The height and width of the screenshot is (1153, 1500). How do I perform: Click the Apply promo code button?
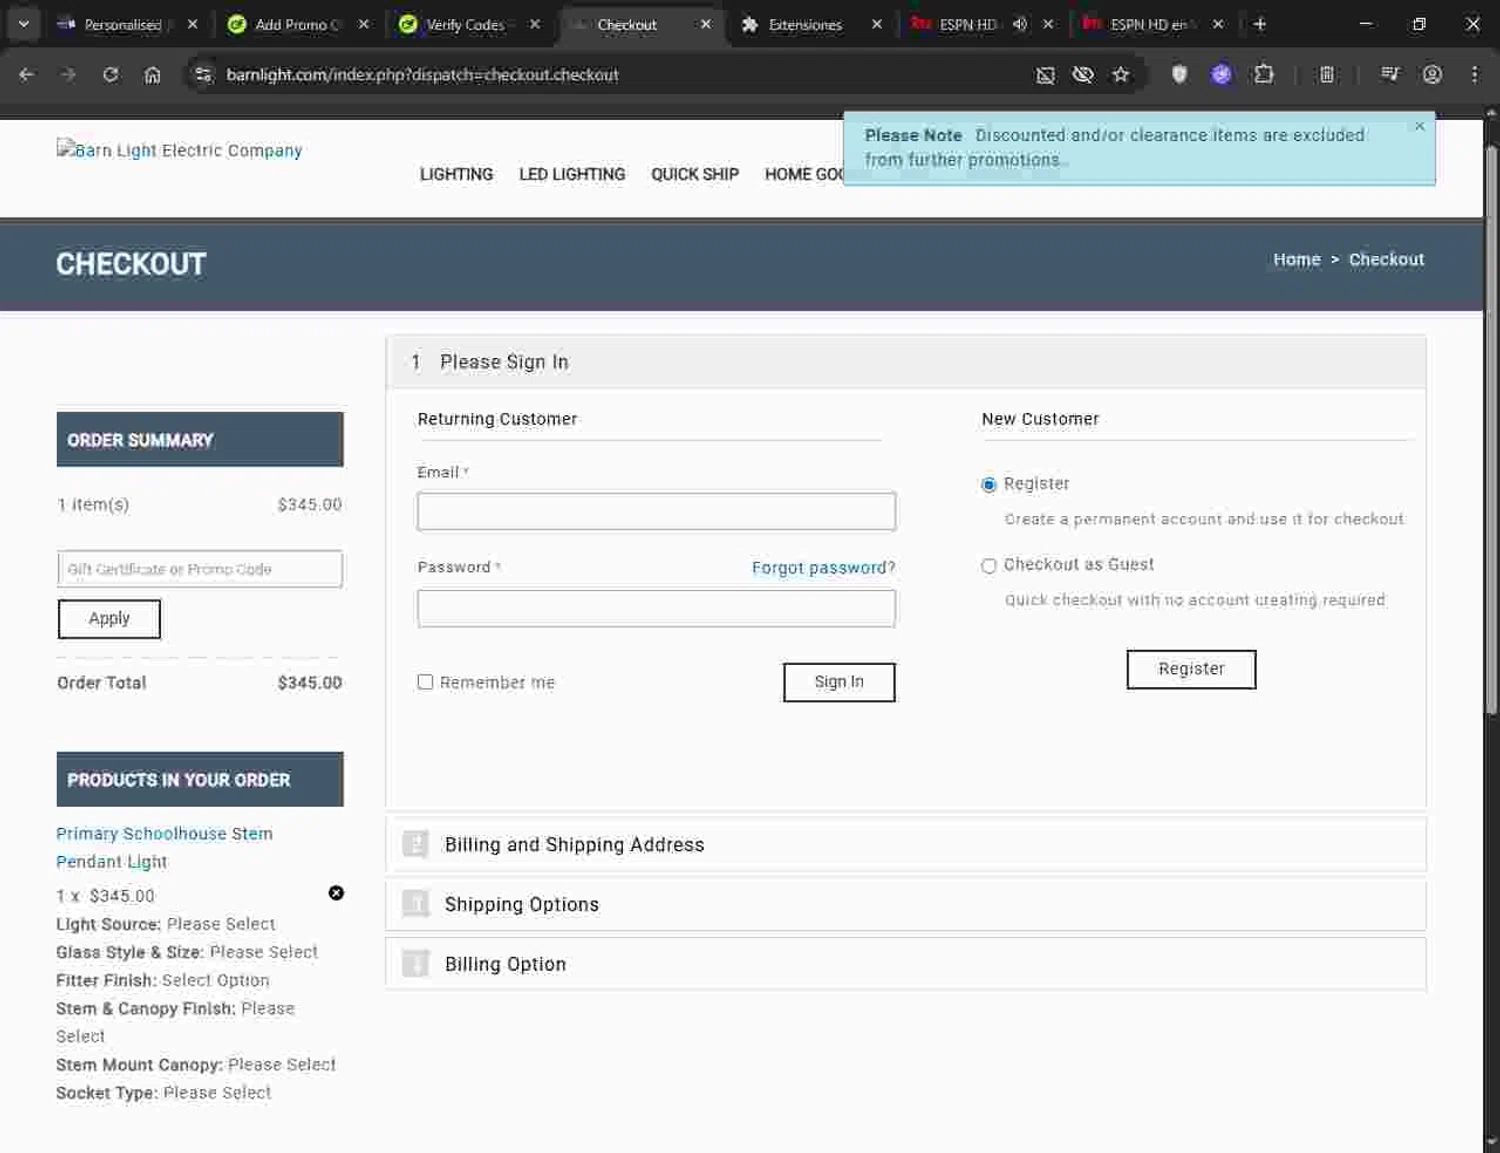(109, 619)
